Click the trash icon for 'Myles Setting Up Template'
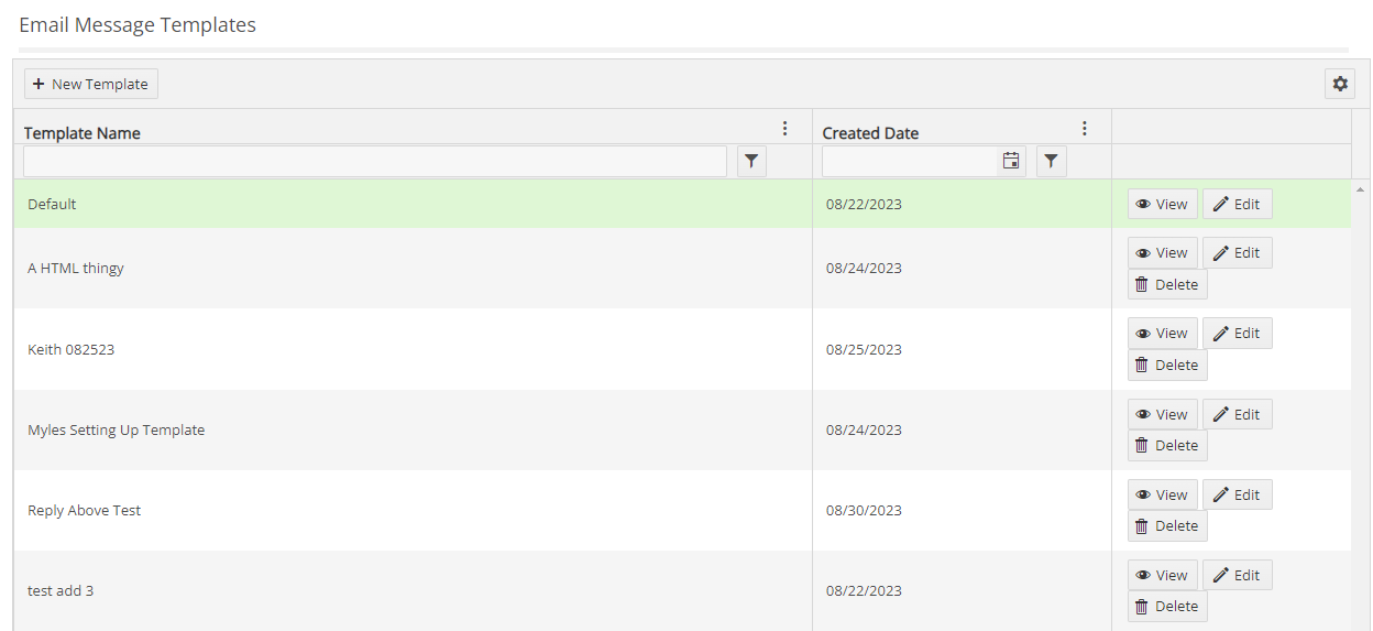The width and height of the screenshot is (1373, 631). (1139, 446)
